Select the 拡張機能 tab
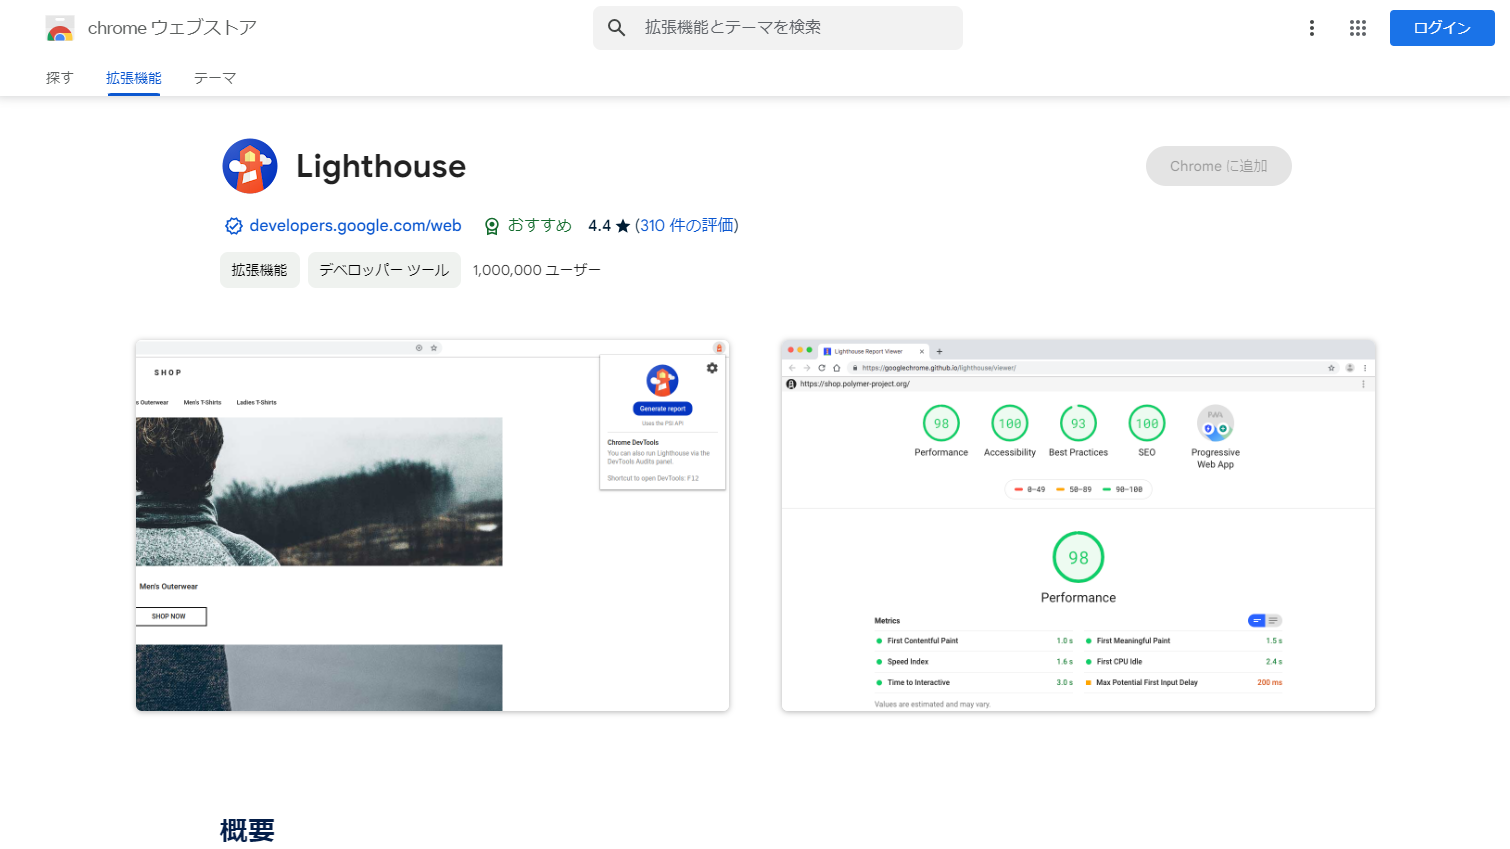The image size is (1510, 849). pos(134,78)
